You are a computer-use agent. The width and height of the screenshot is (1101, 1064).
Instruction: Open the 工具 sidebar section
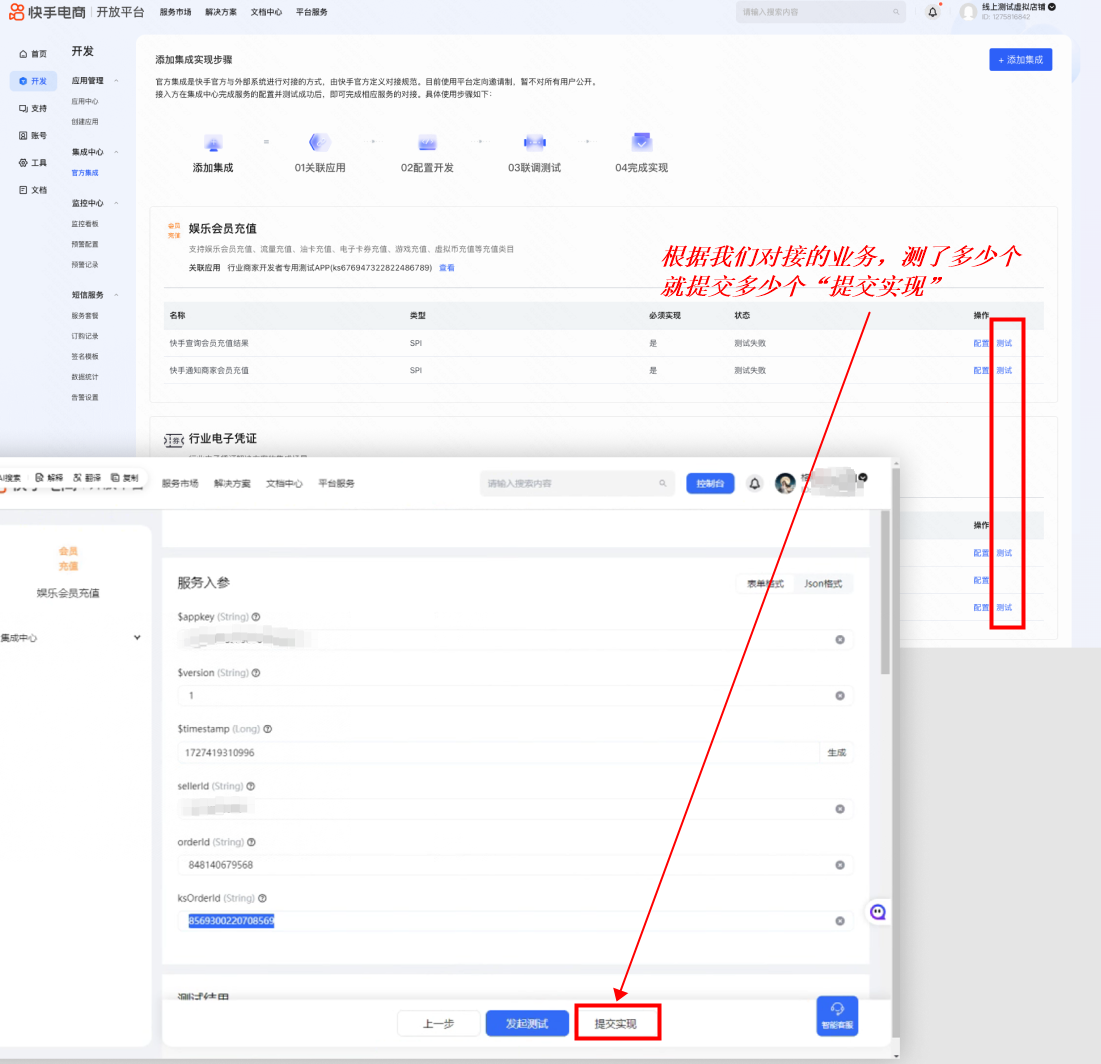[x=33, y=163]
